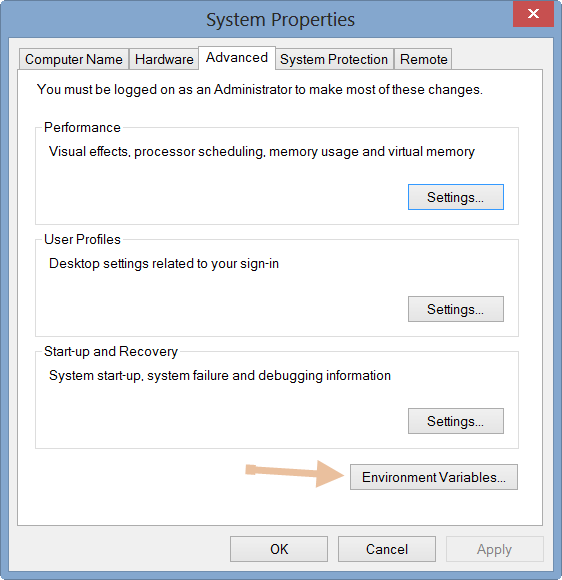The height and width of the screenshot is (580, 562).
Task: Open Start-up and Recovery Settings button
Action: tap(456, 421)
